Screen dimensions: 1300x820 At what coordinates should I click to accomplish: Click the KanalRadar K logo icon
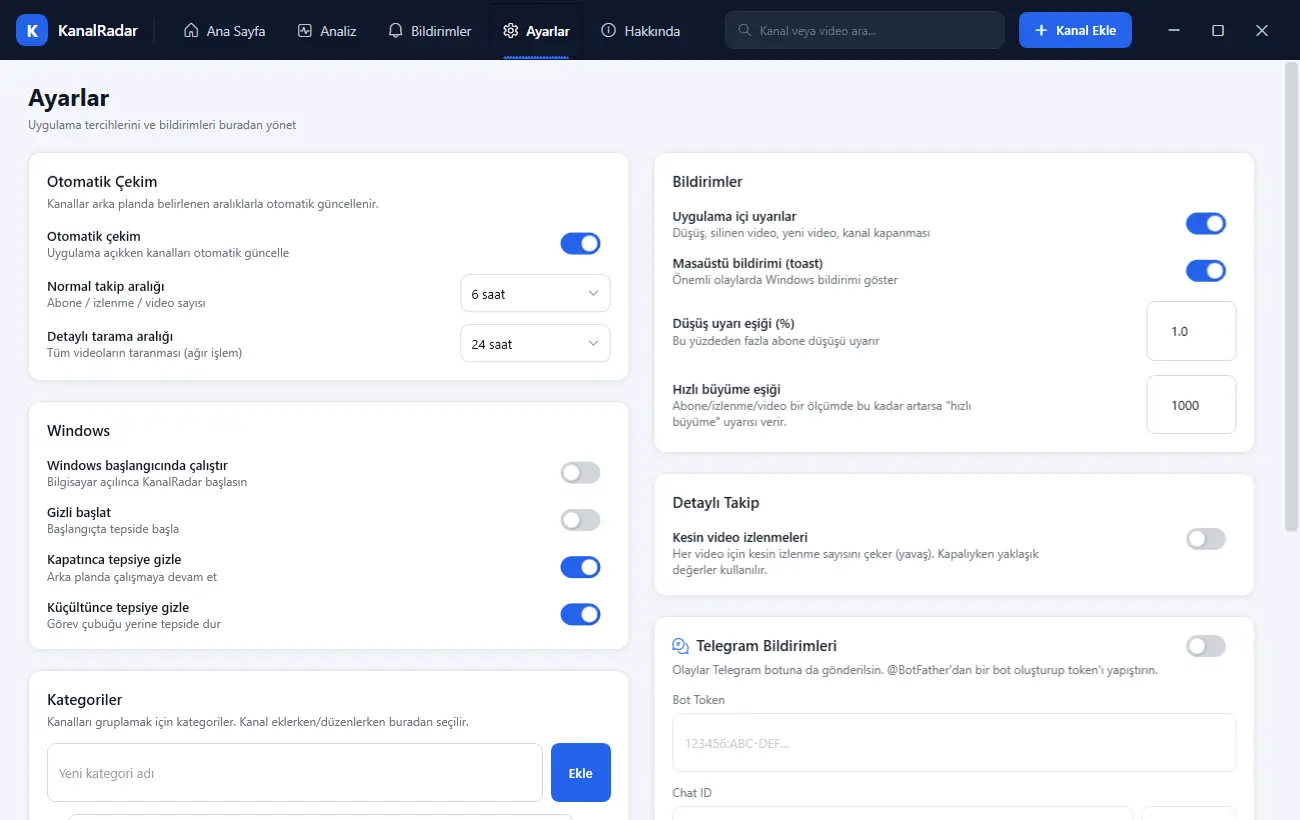click(33, 30)
